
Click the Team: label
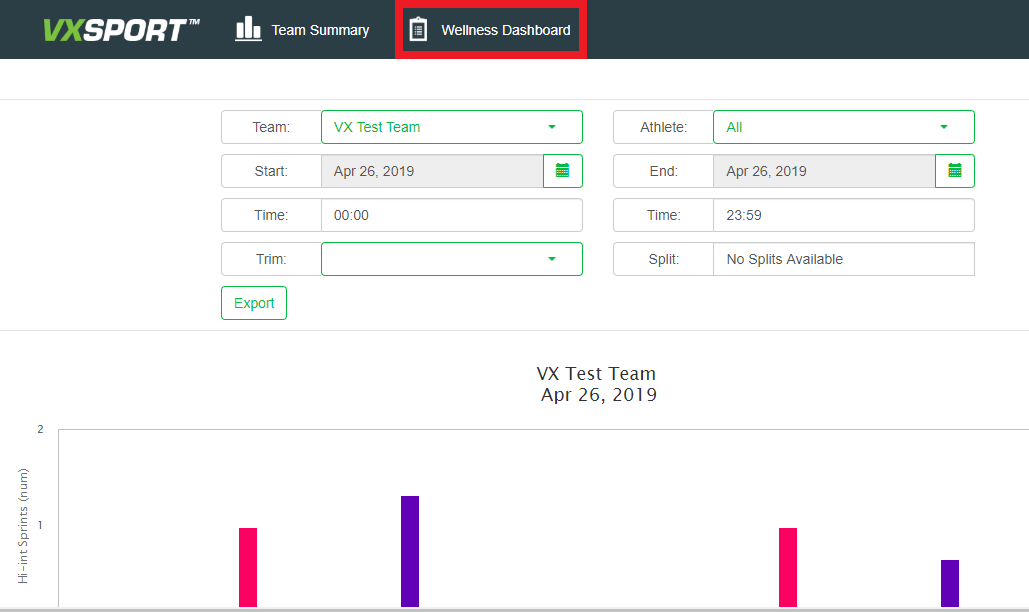tap(271, 127)
